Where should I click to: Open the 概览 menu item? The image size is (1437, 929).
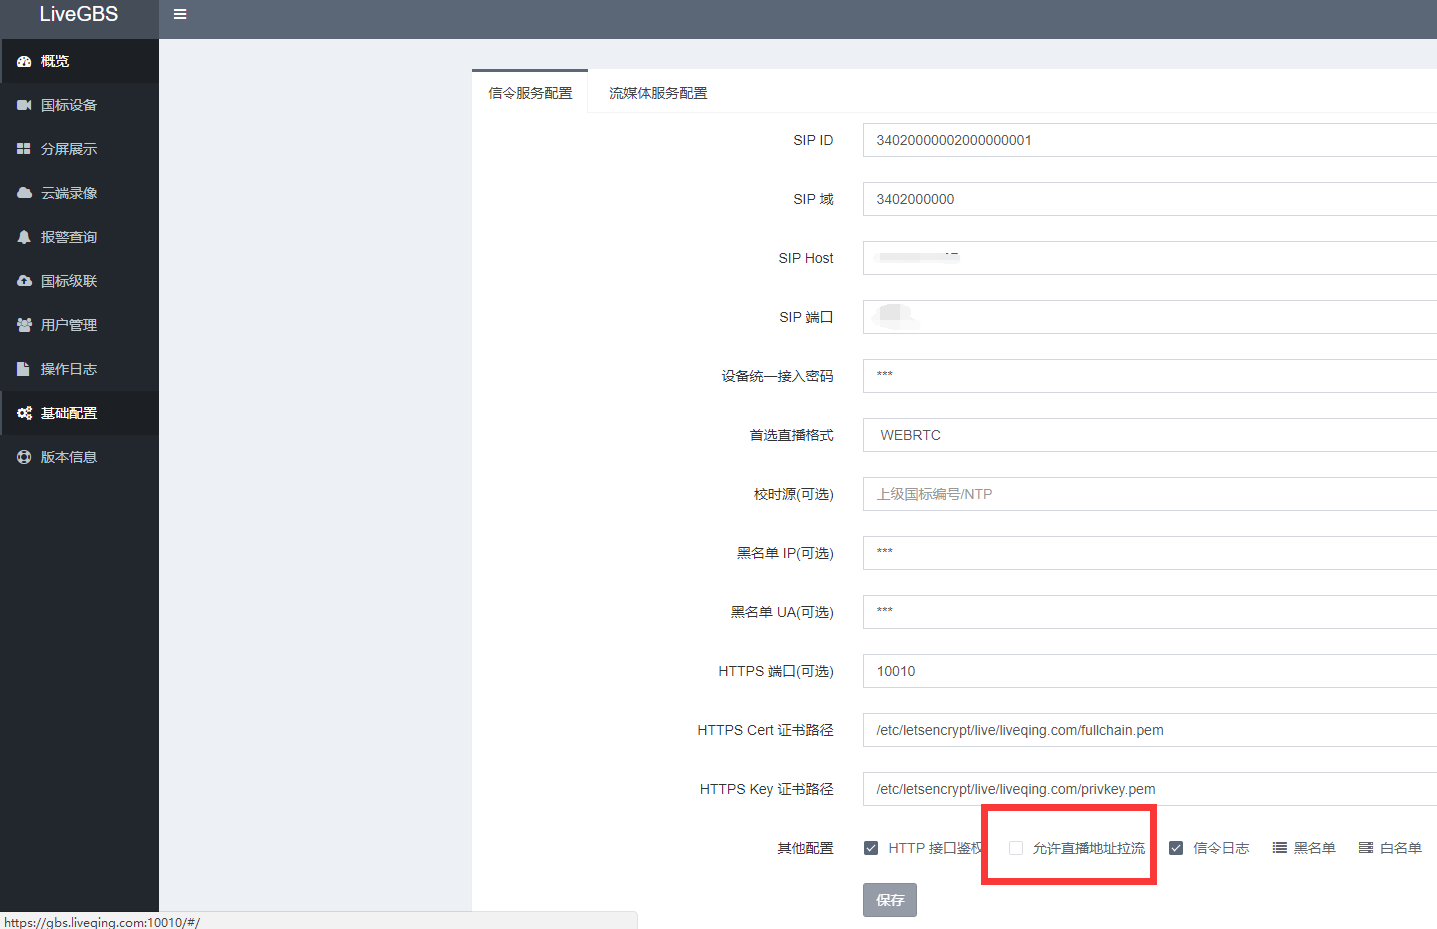(x=79, y=61)
